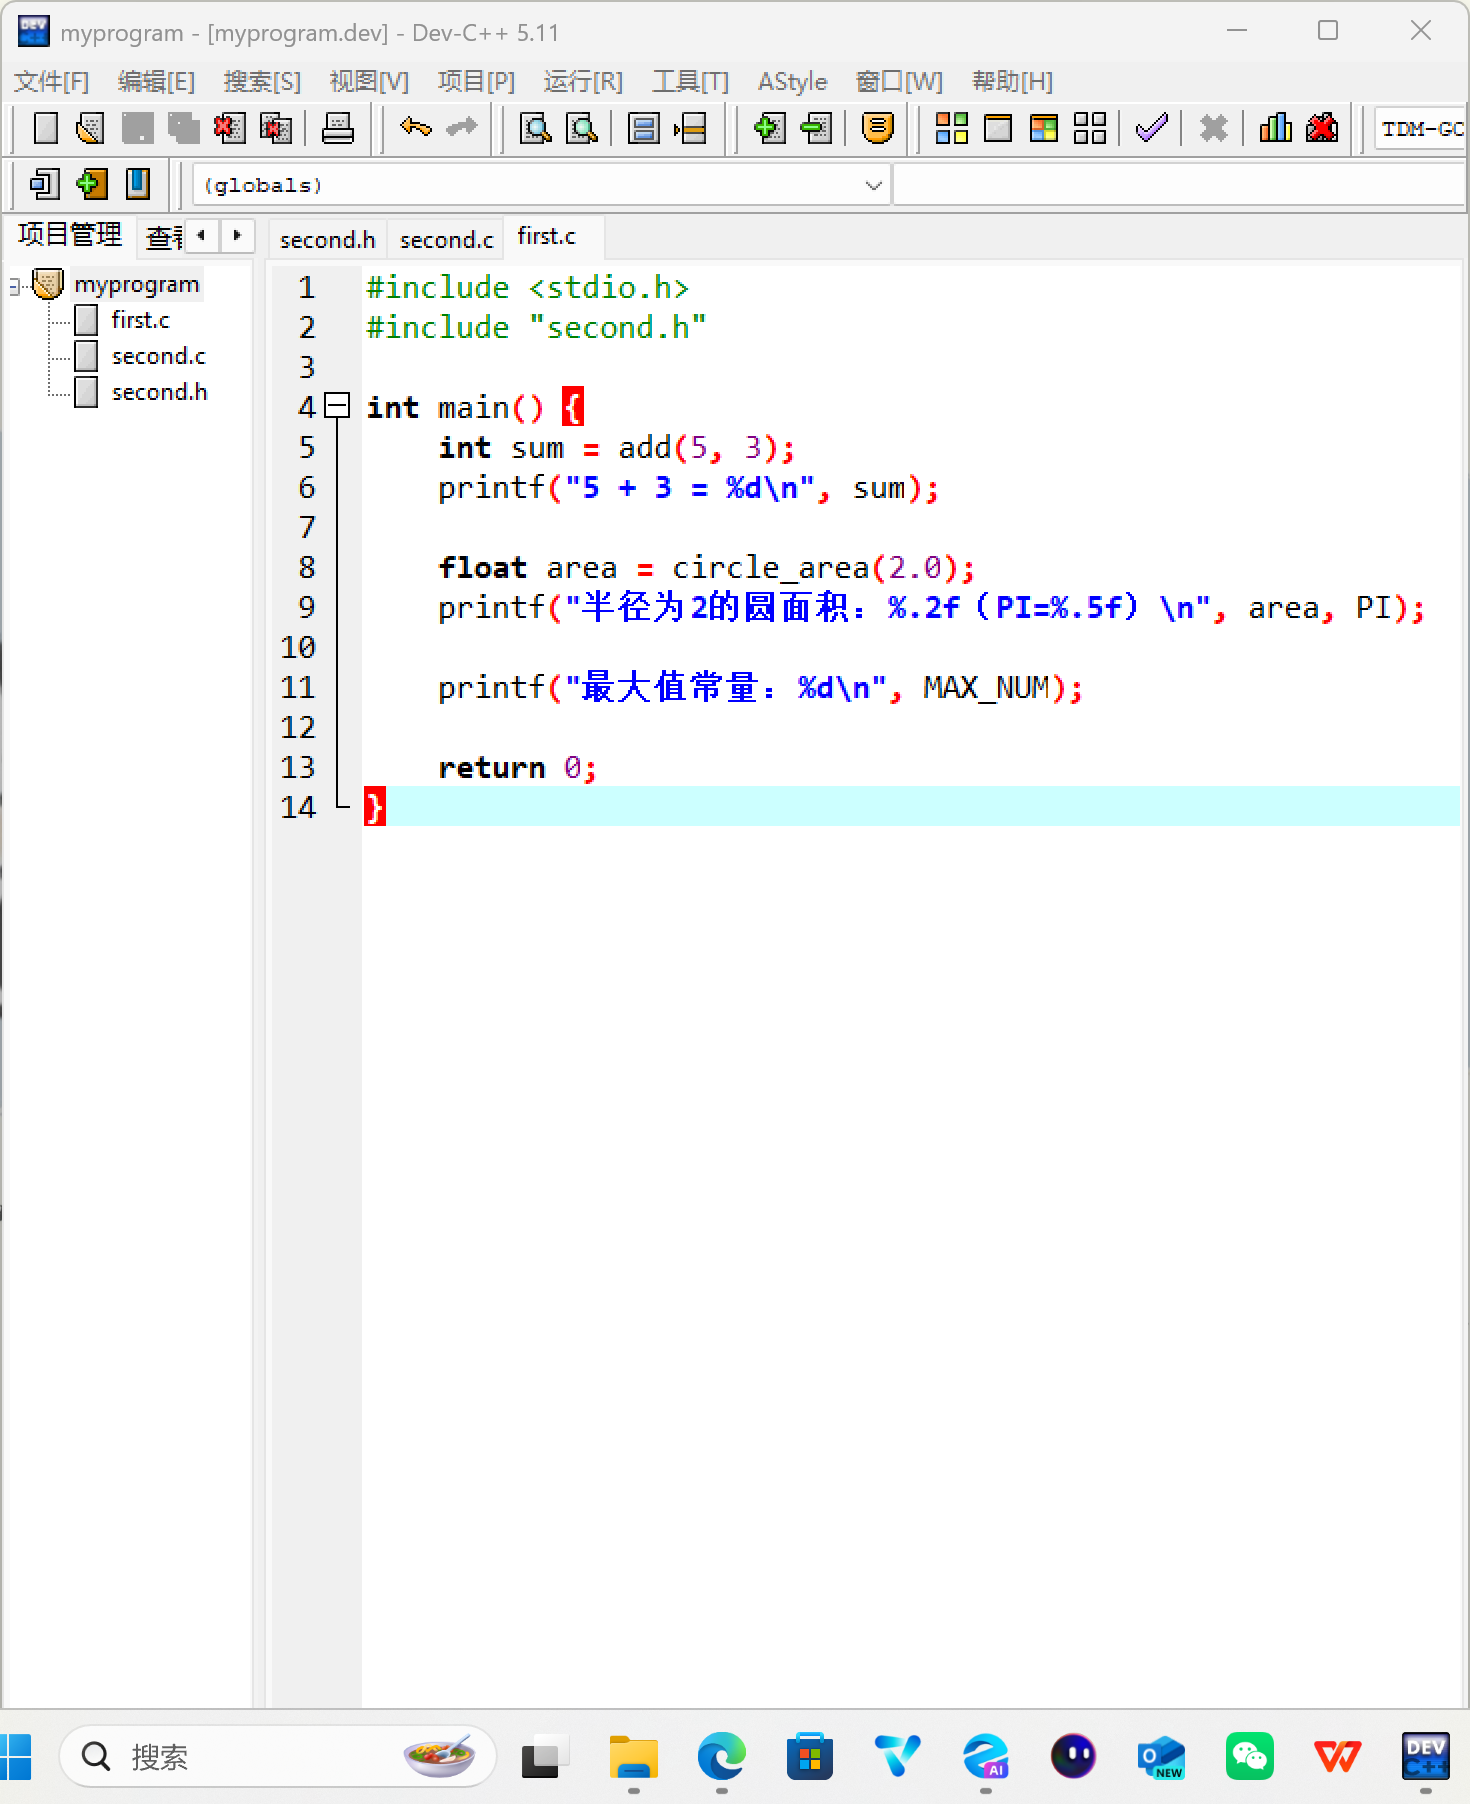Click the blue bookmark icon in second toolbar
Image resolution: width=1470 pixels, height=1804 pixels.
138,184
